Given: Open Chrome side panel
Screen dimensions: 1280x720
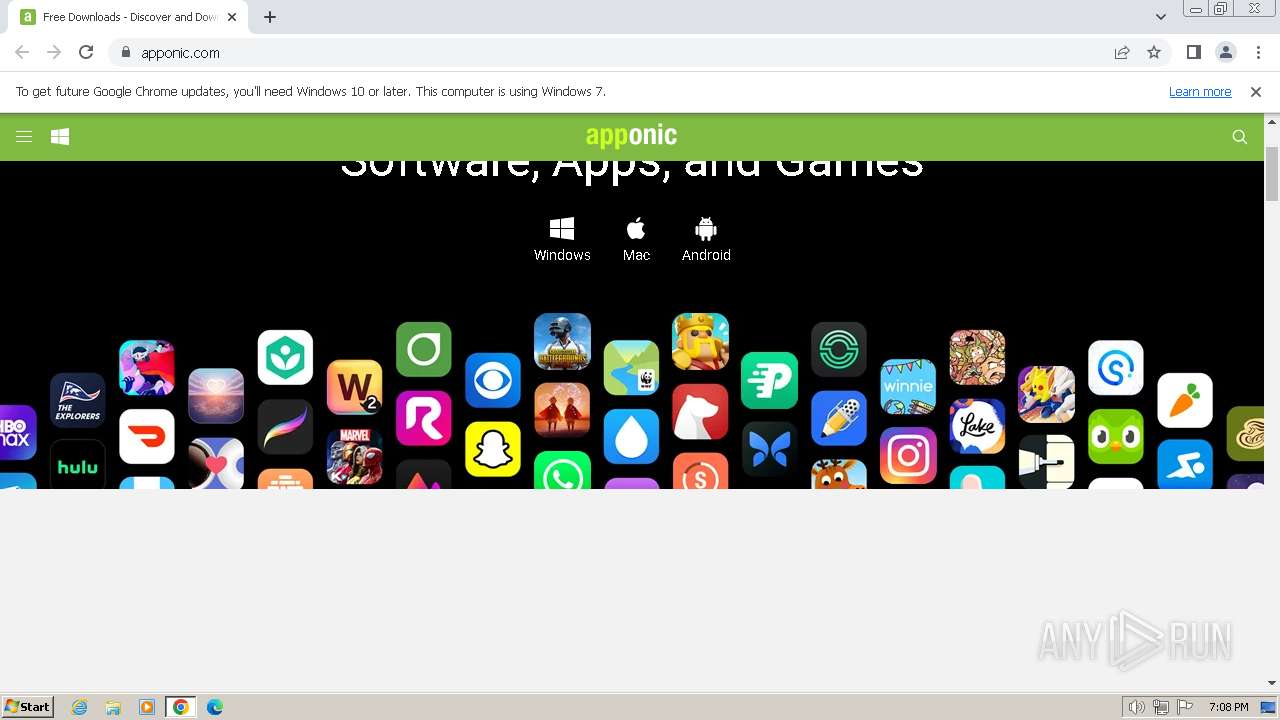Looking at the screenshot, I should pyautogui.click(x=1194, y=53).
